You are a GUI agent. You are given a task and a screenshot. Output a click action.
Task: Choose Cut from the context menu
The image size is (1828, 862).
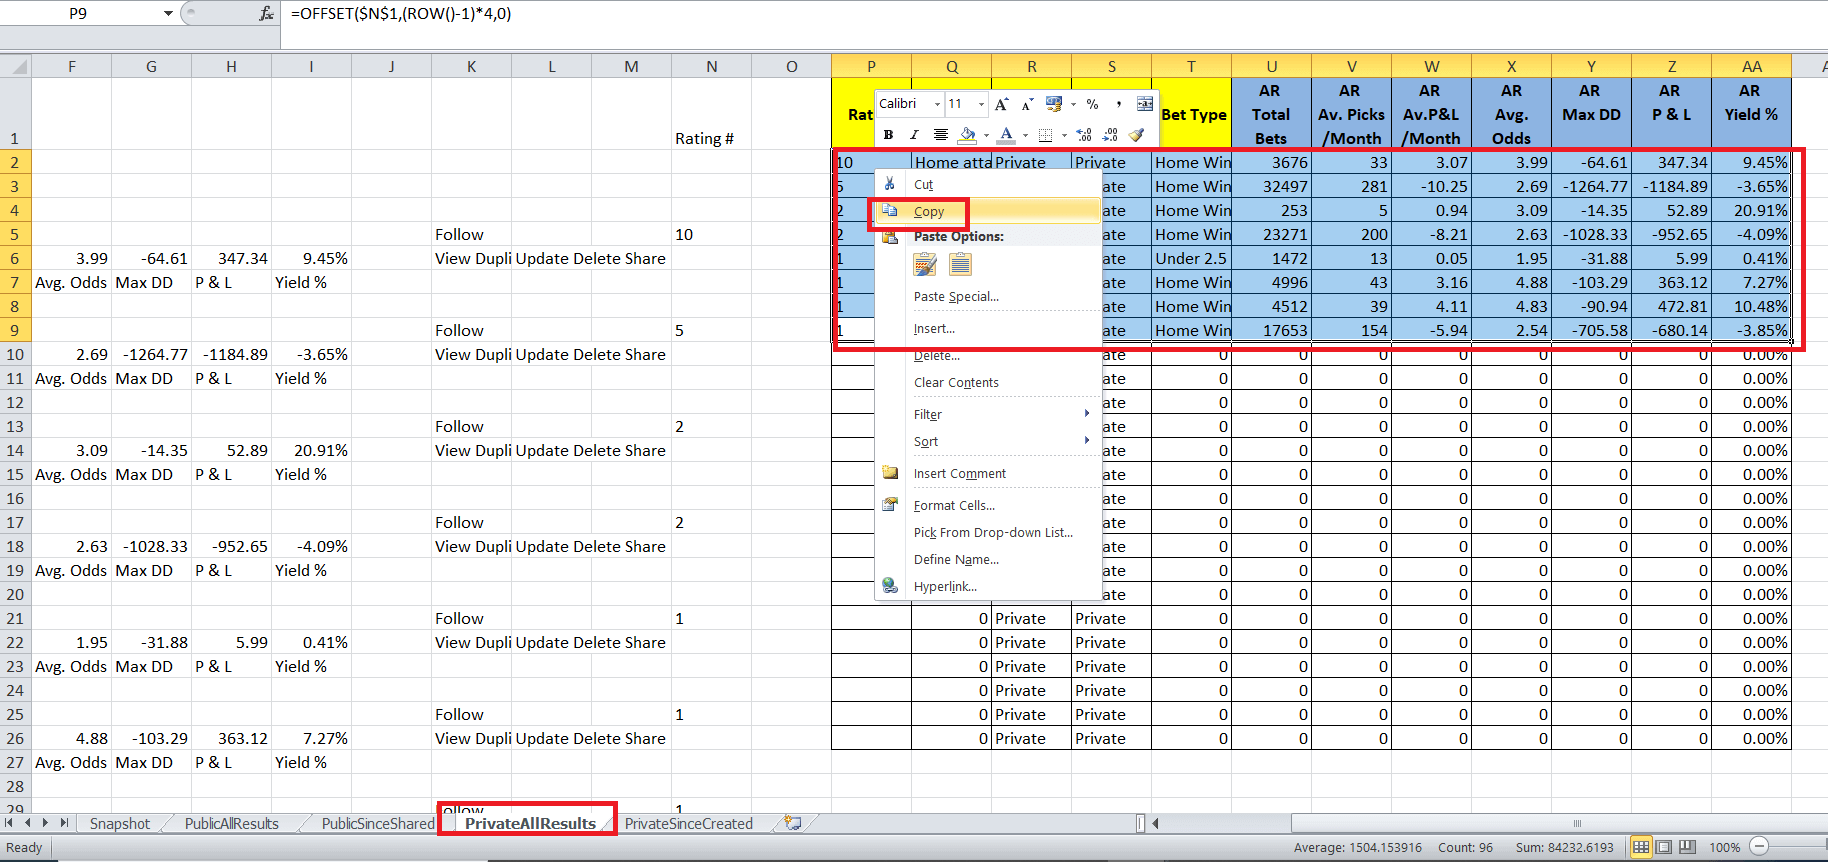coord(988,185)
